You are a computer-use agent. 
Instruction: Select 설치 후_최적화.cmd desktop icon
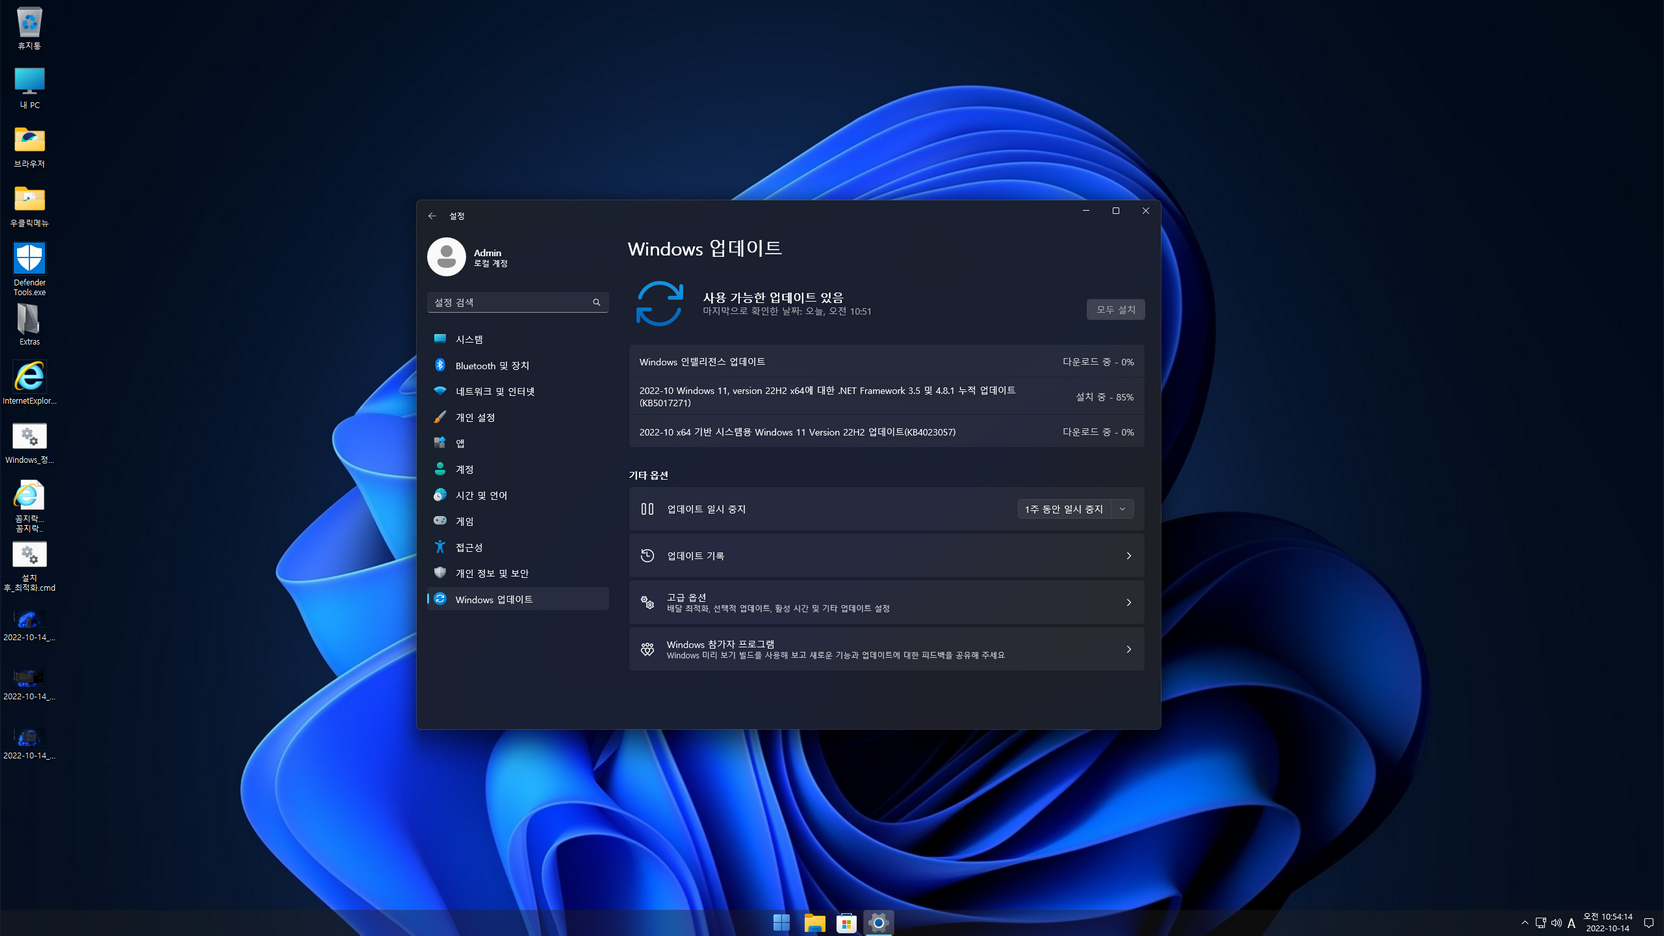29,567
